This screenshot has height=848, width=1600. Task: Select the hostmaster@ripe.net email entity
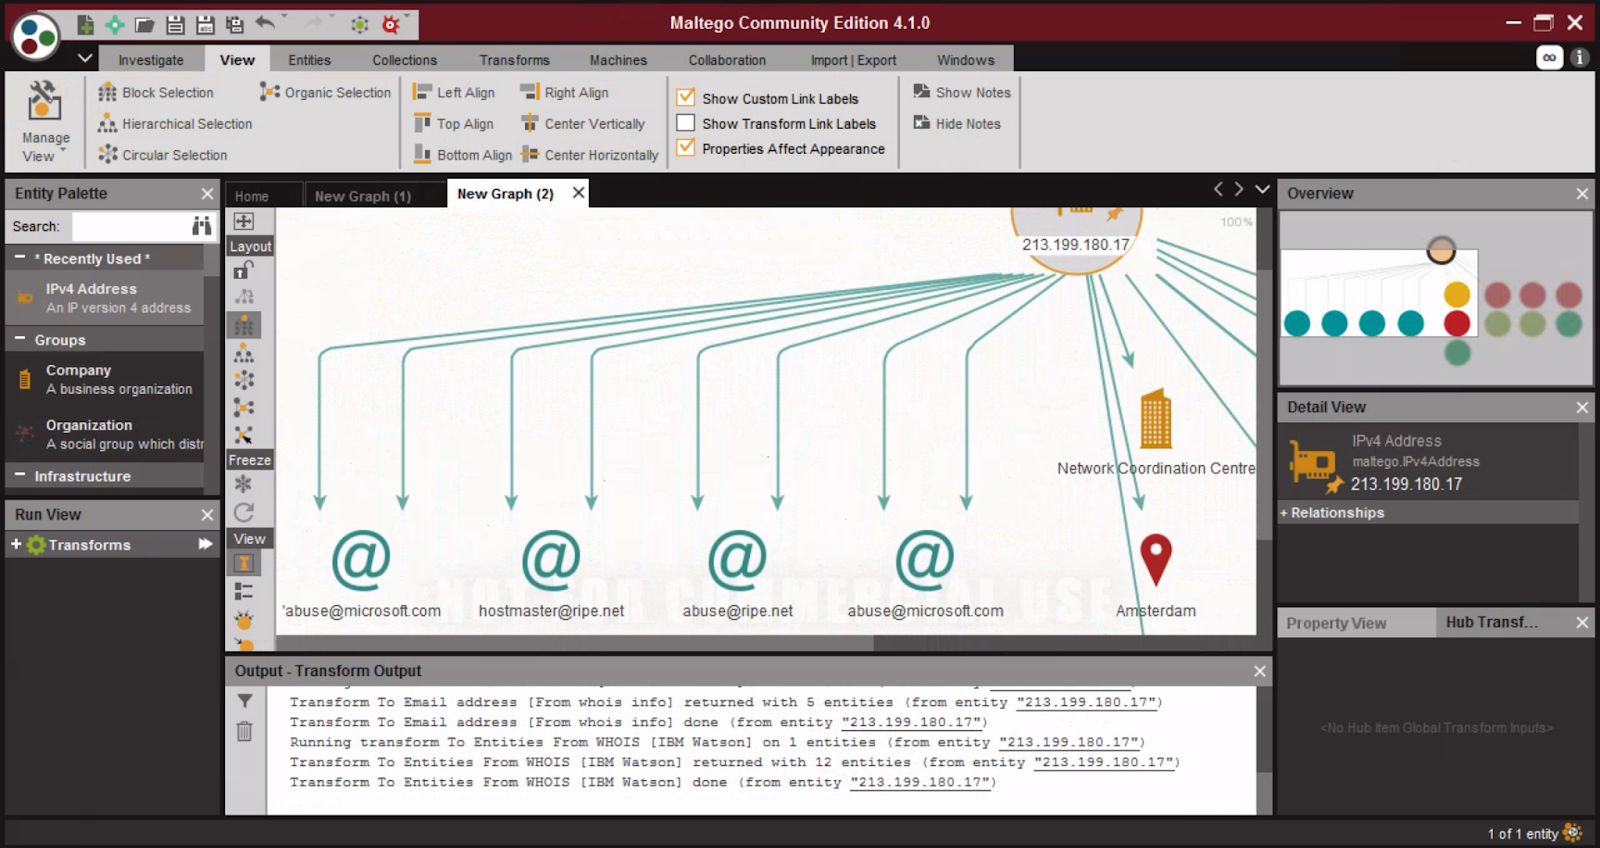(x=551, y=575)
